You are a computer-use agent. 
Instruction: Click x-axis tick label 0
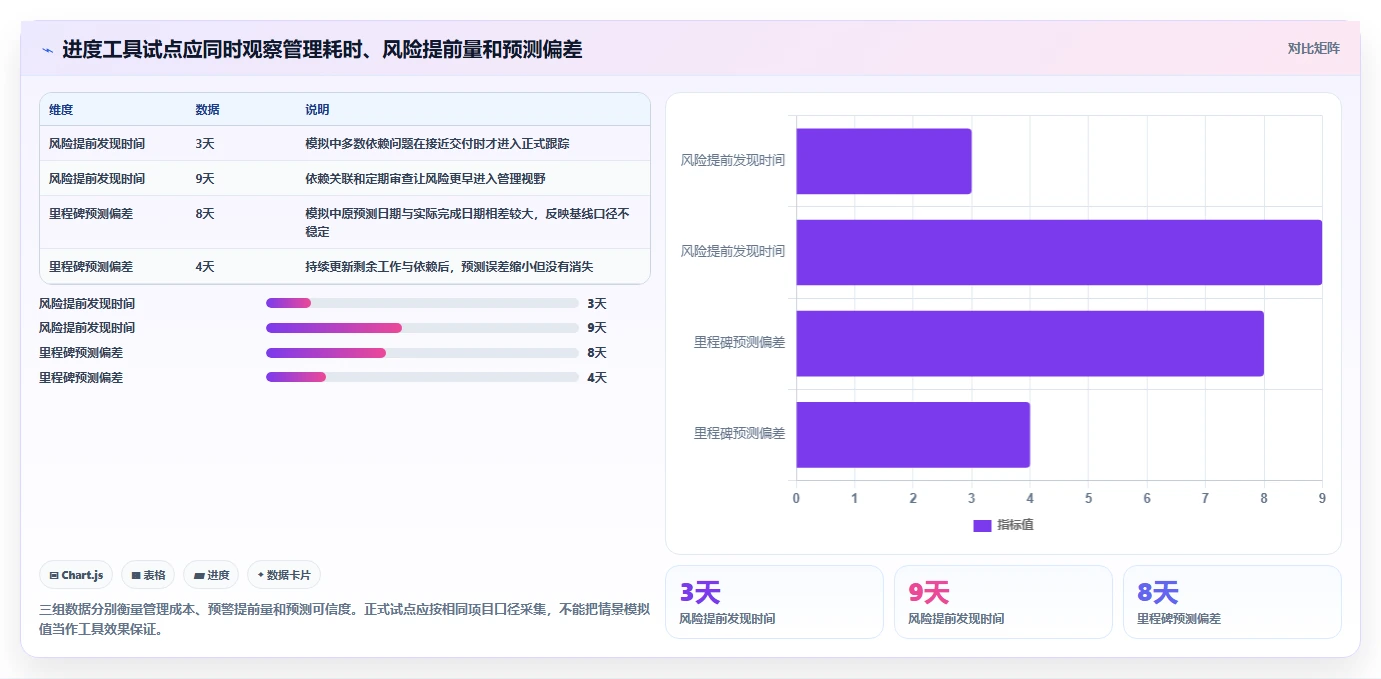(x=796, y=498)
